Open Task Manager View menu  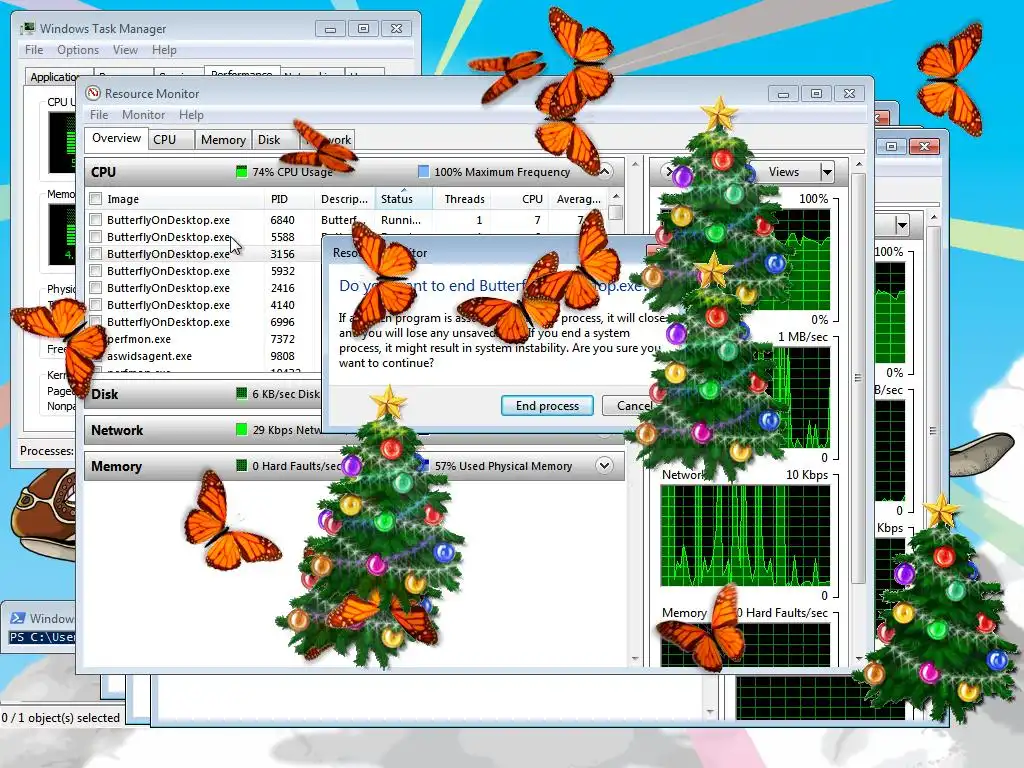(x=125, y=50)
